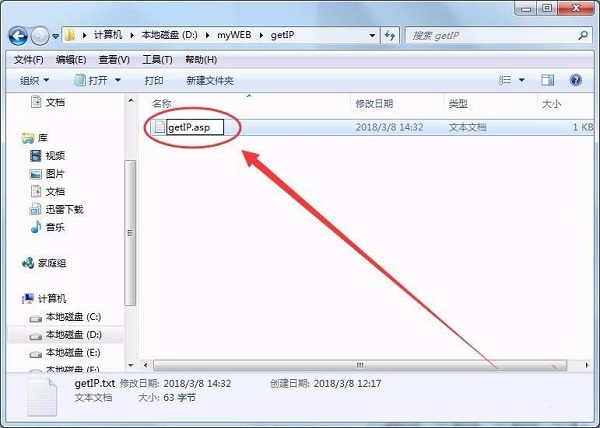This screenshot has height=428, width=600.
Task: Open the 组织 dropdown in toolbar
Action: pos(34,80)
